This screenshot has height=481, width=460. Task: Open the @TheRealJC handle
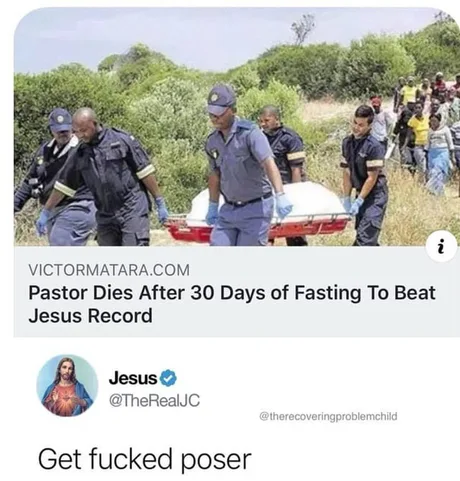155,400
